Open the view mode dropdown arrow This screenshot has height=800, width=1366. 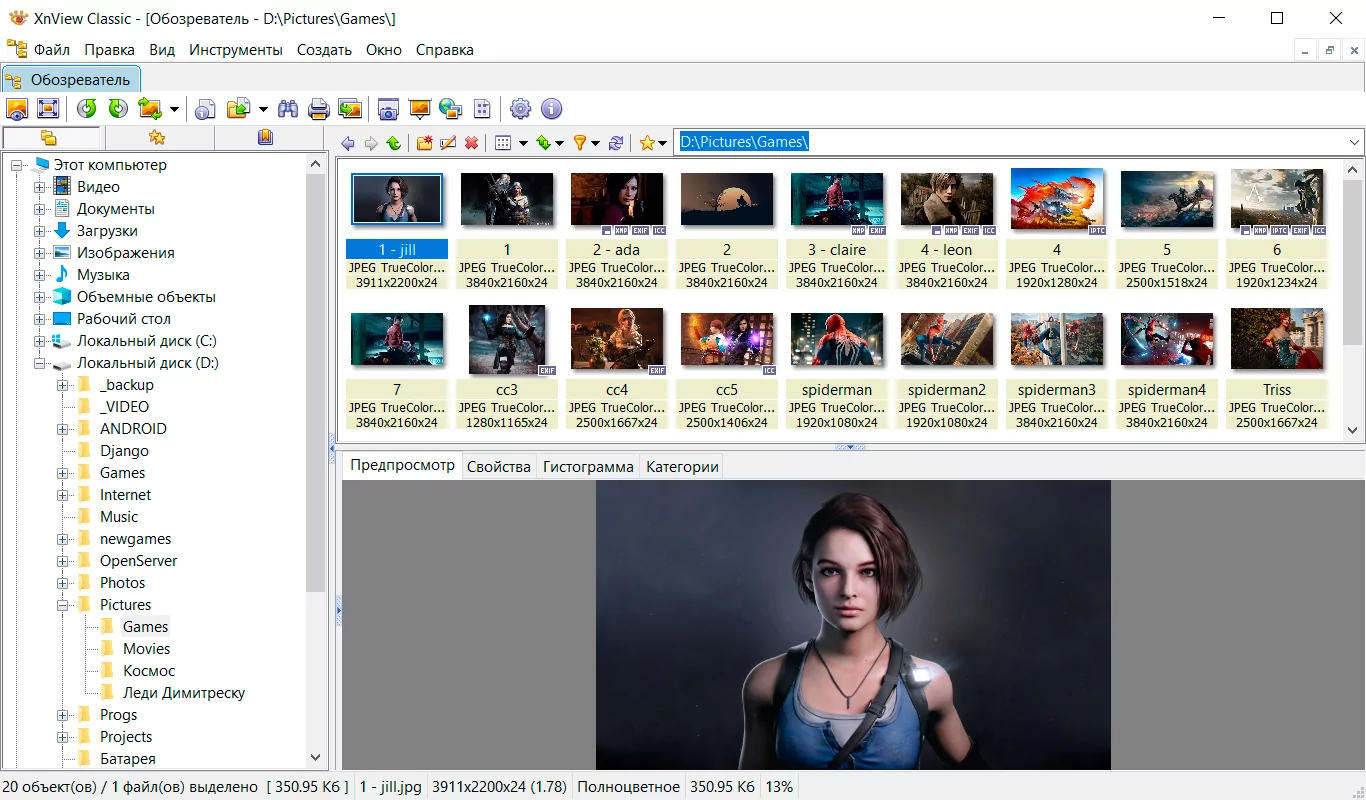click(523, 143)
